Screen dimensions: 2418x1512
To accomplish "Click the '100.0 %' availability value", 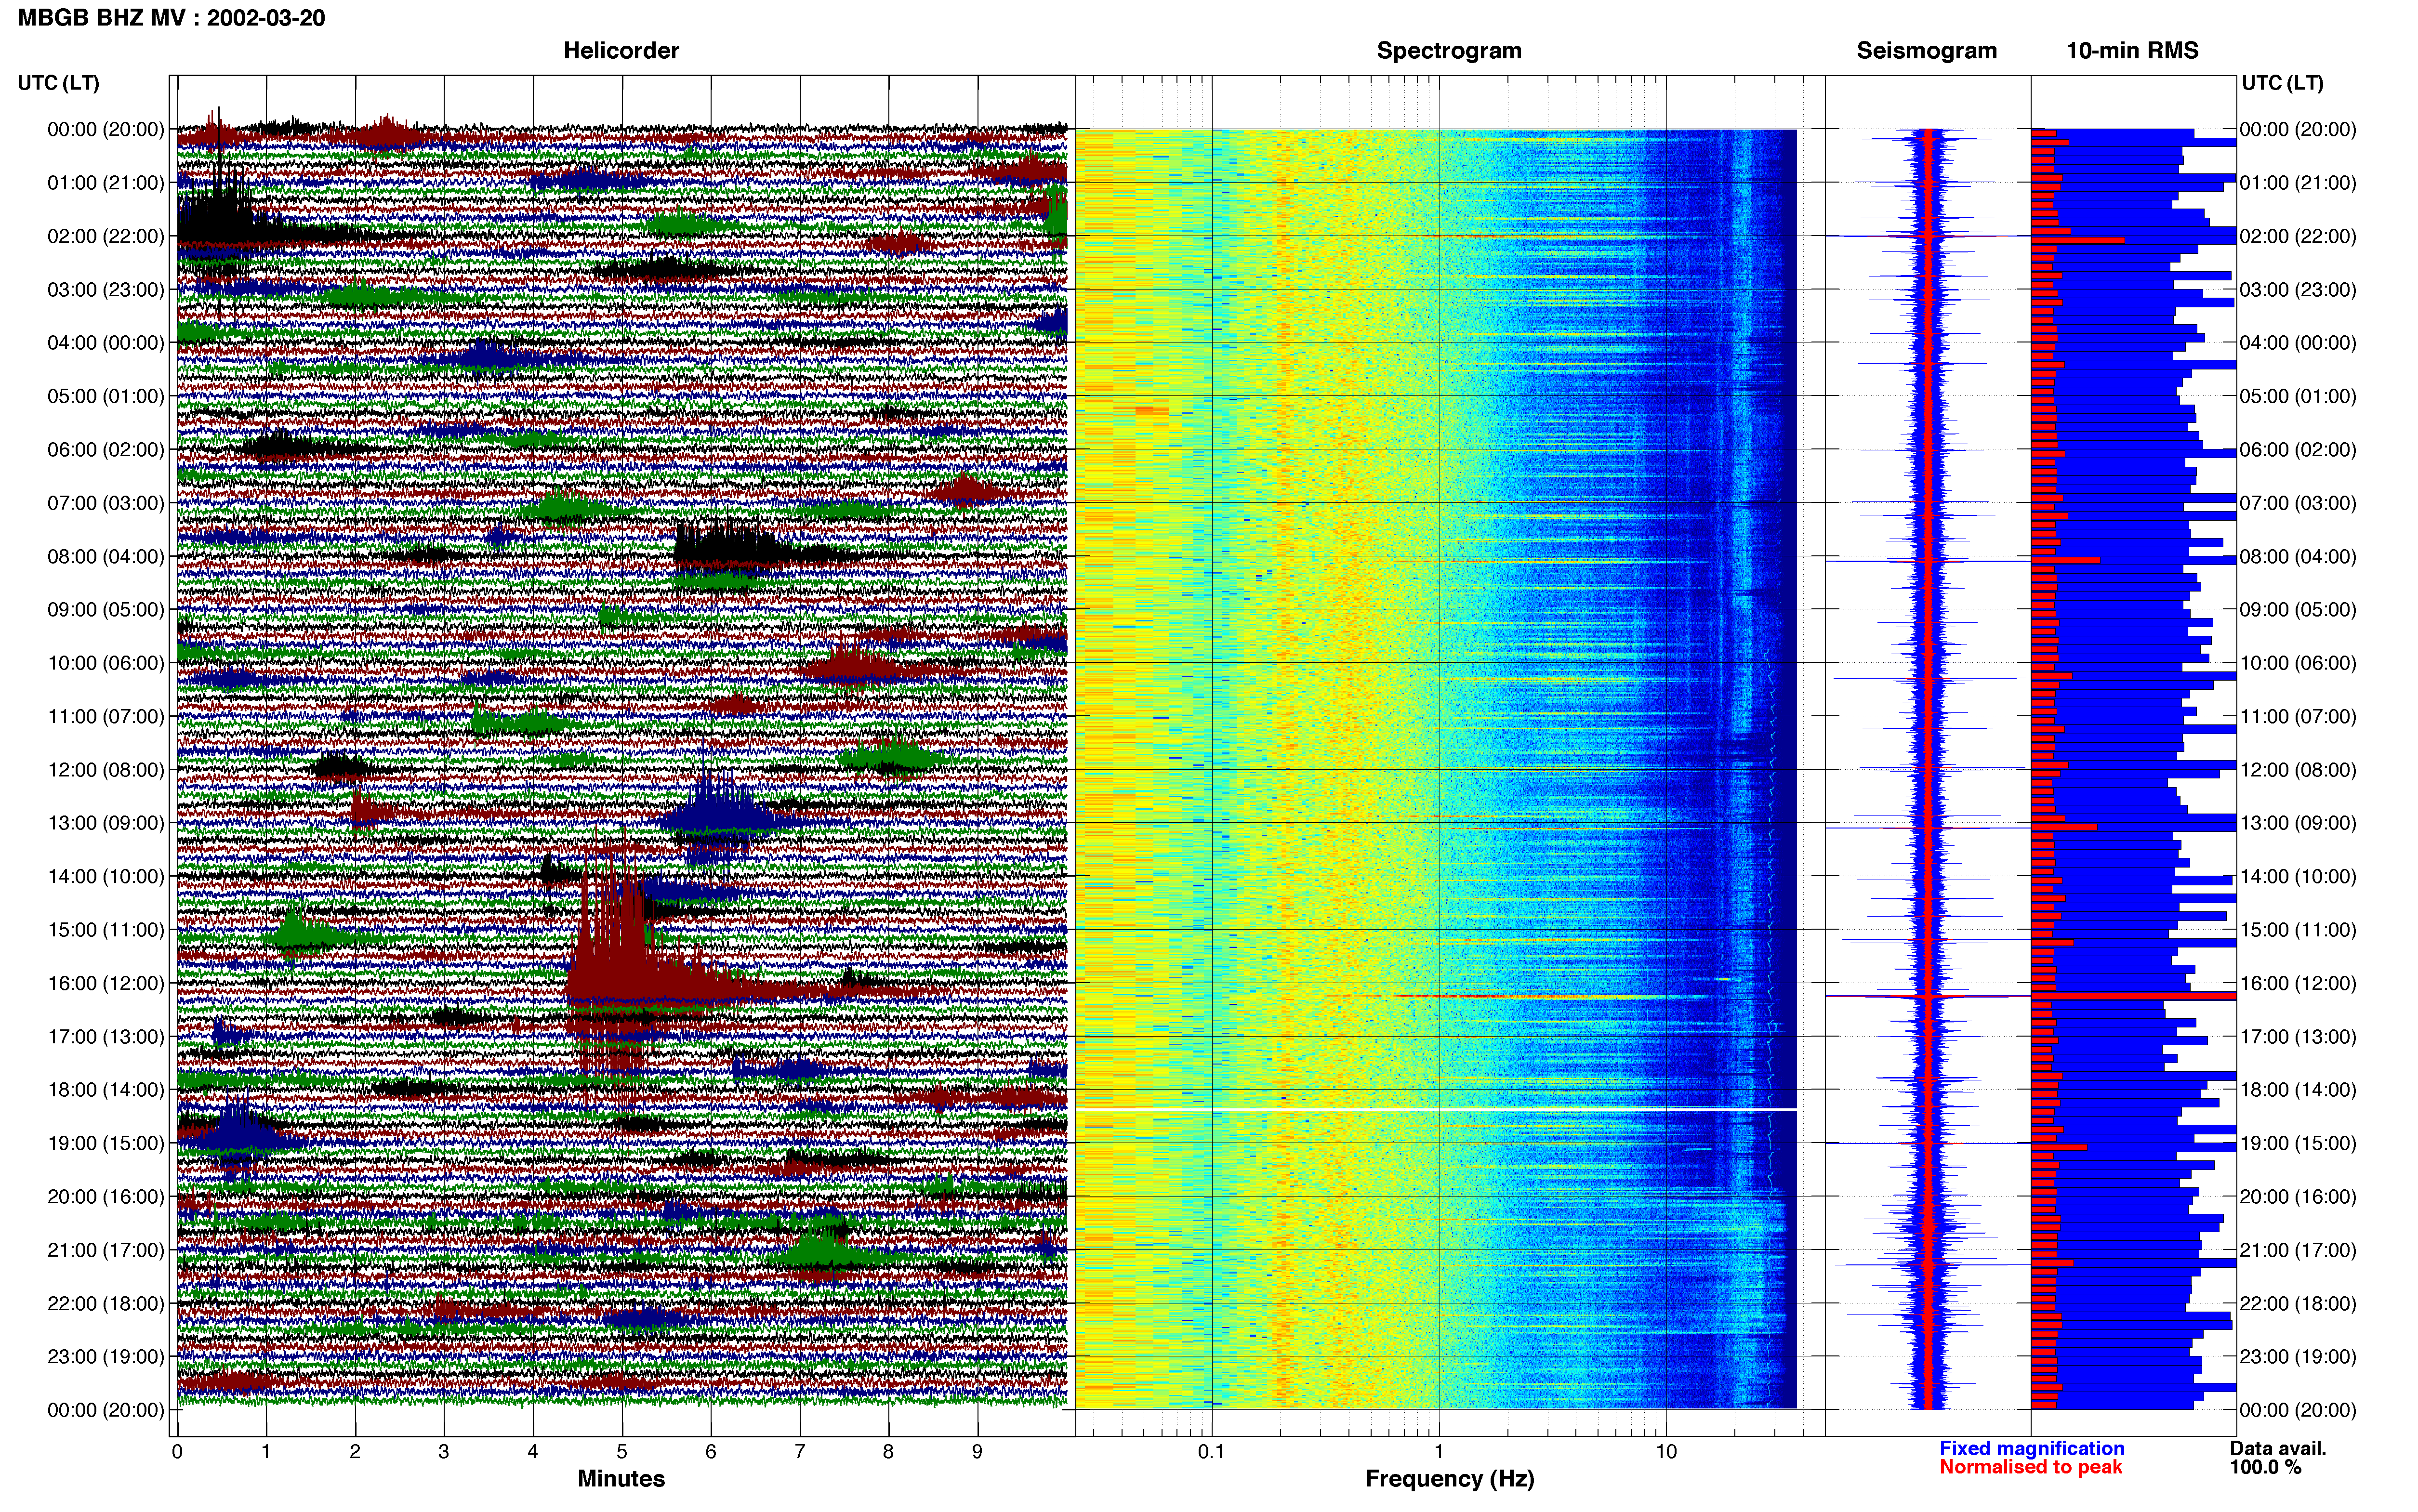I will (2265, 1467).
